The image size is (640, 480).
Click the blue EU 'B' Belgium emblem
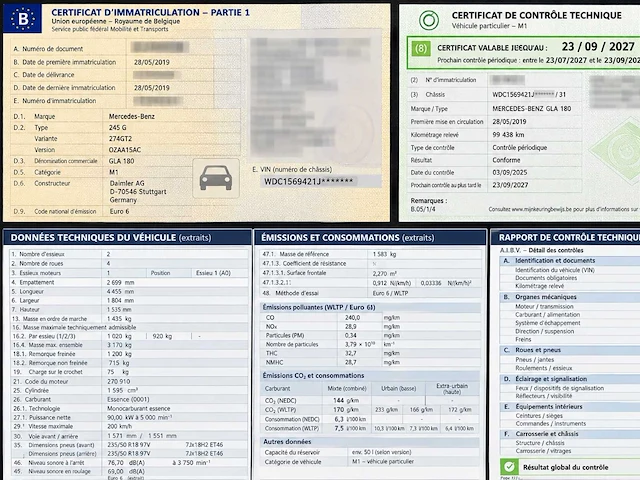[22, 19]
